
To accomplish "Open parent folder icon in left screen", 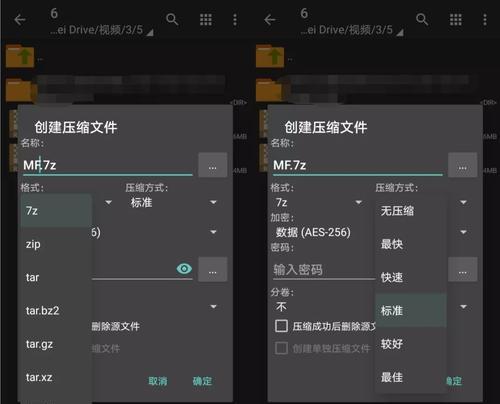I will (x=20, y=57).
